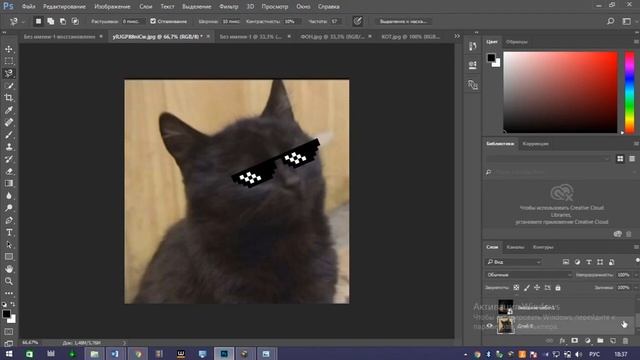The height and width of the screenshot is (360, 640).
Task: Delete the layer with the trash icon
Action: click(x=625, y=340)
